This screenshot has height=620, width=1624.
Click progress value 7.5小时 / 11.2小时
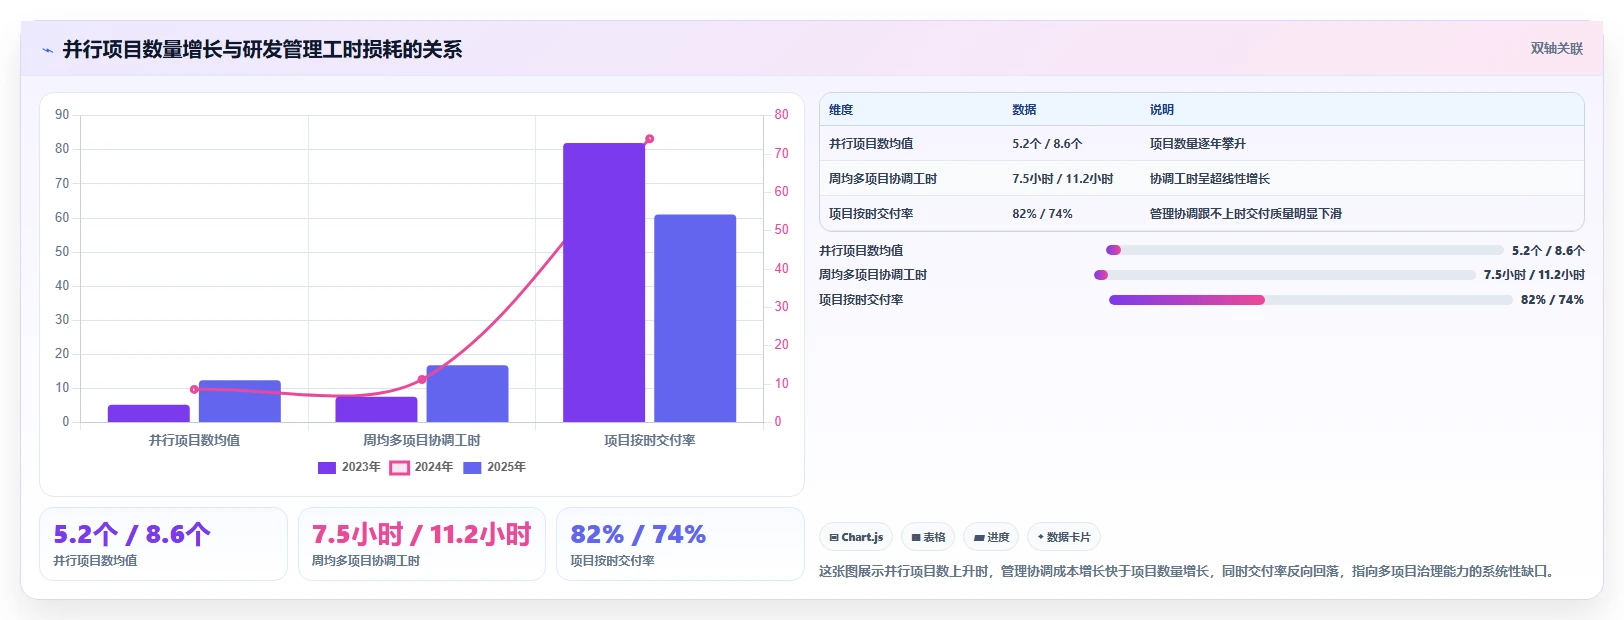(1534, 275)
